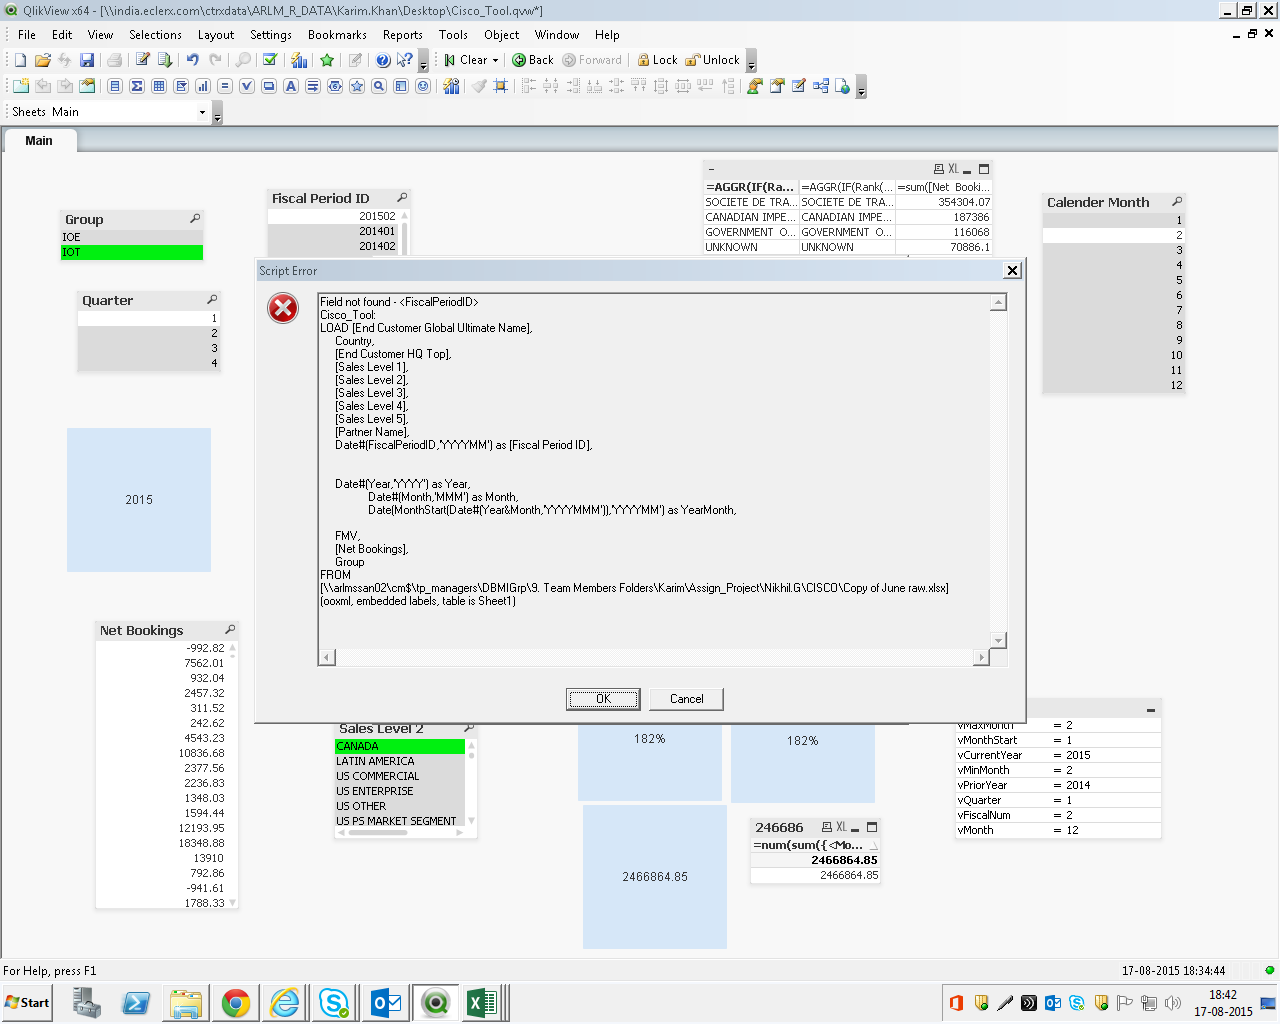
Task: Open the Quick Chart wizard icon
Action: click(x=299, y=60)
